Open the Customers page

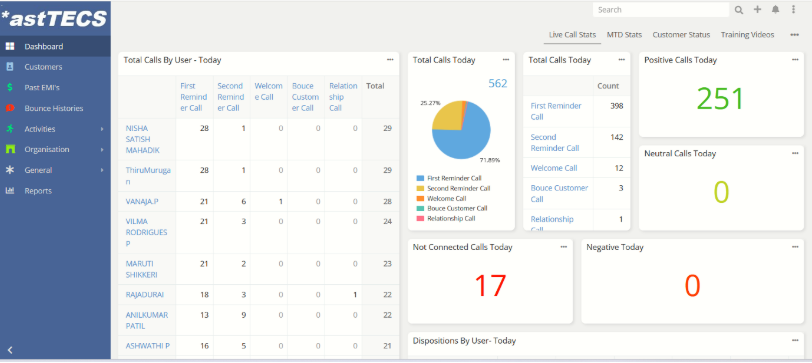(43, 67)
